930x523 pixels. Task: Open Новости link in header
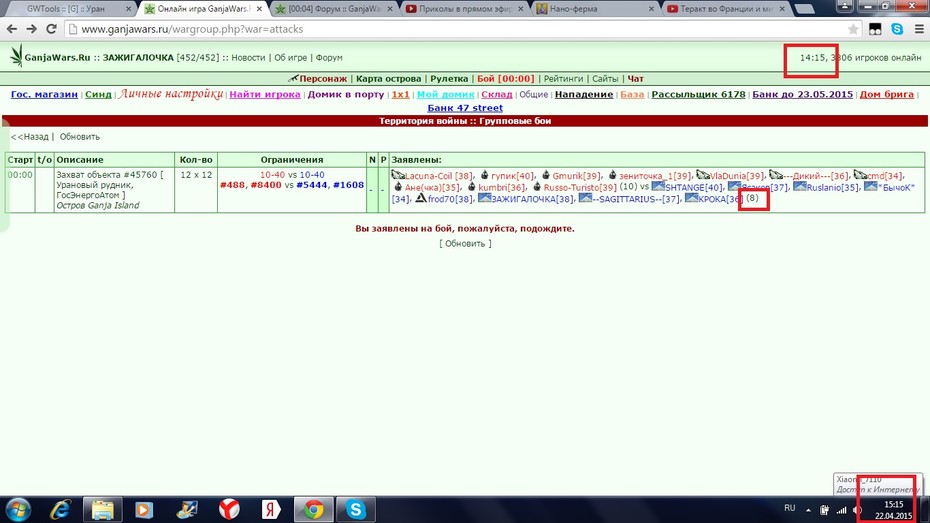248,58
